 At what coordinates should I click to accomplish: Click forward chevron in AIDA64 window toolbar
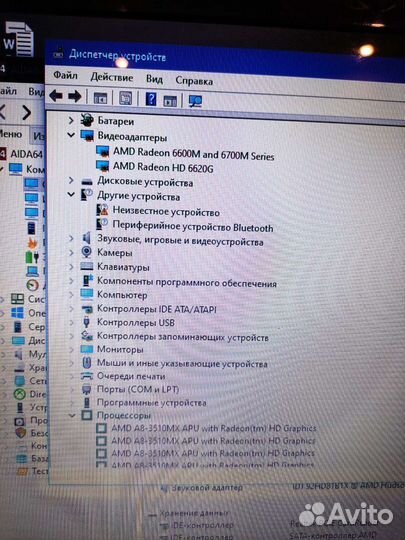27,112
